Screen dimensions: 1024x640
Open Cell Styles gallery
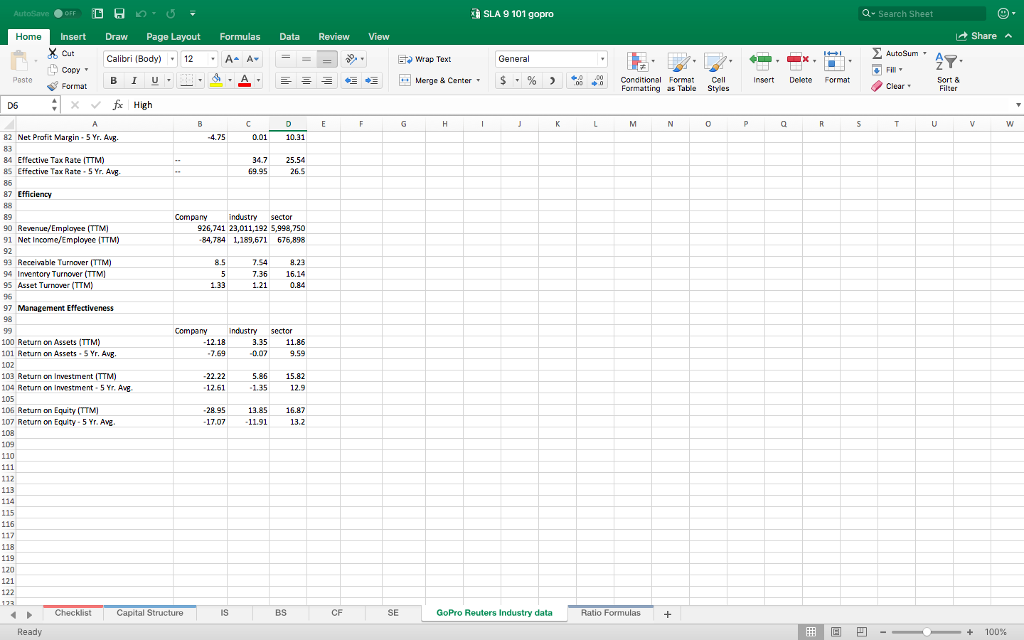(x=718, y=71)
